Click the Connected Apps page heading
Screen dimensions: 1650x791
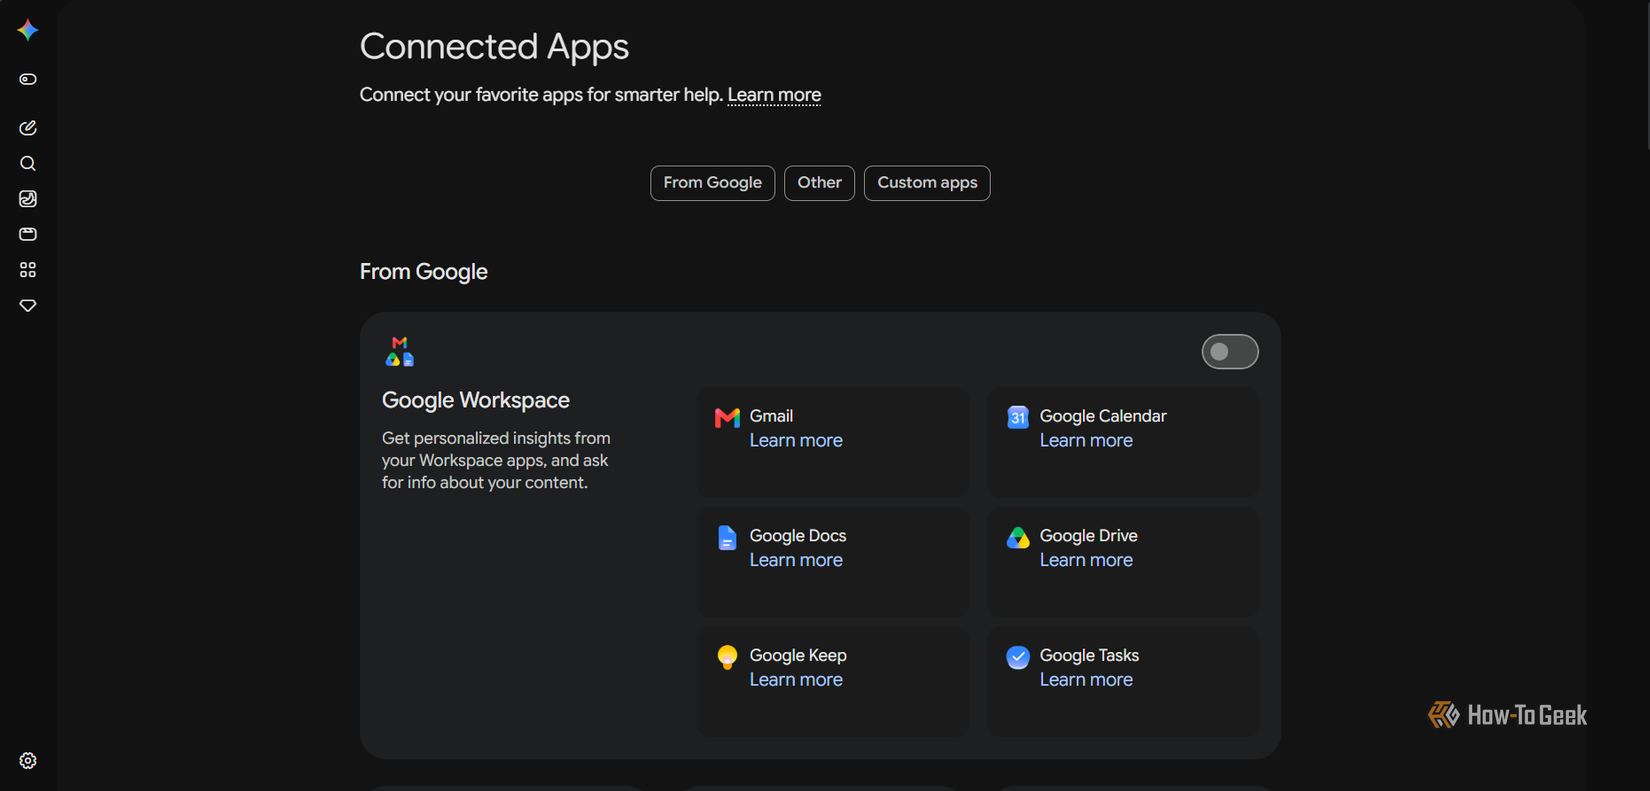click(x=494, y=47)
